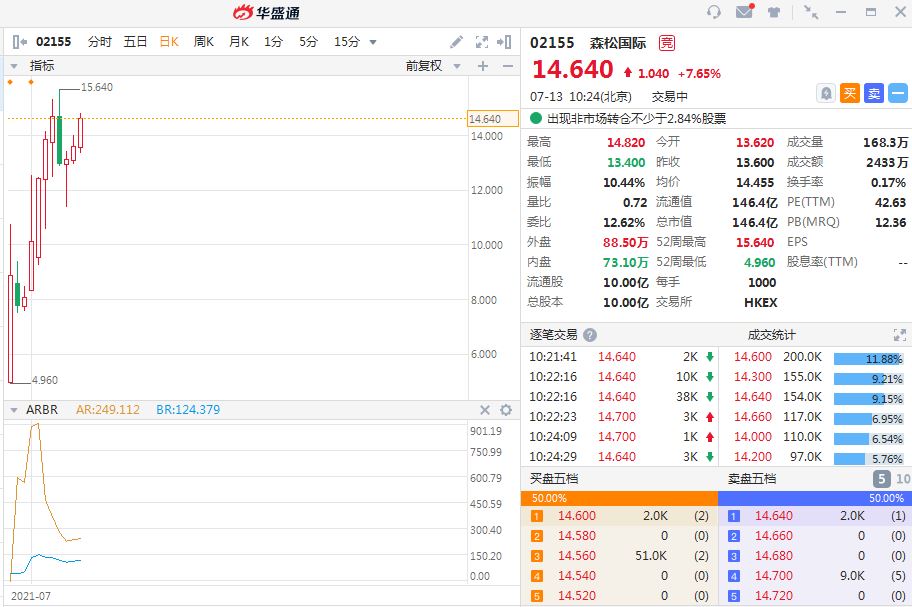
Task: Select the pencil drawing tool
Action: click(457, 42)
